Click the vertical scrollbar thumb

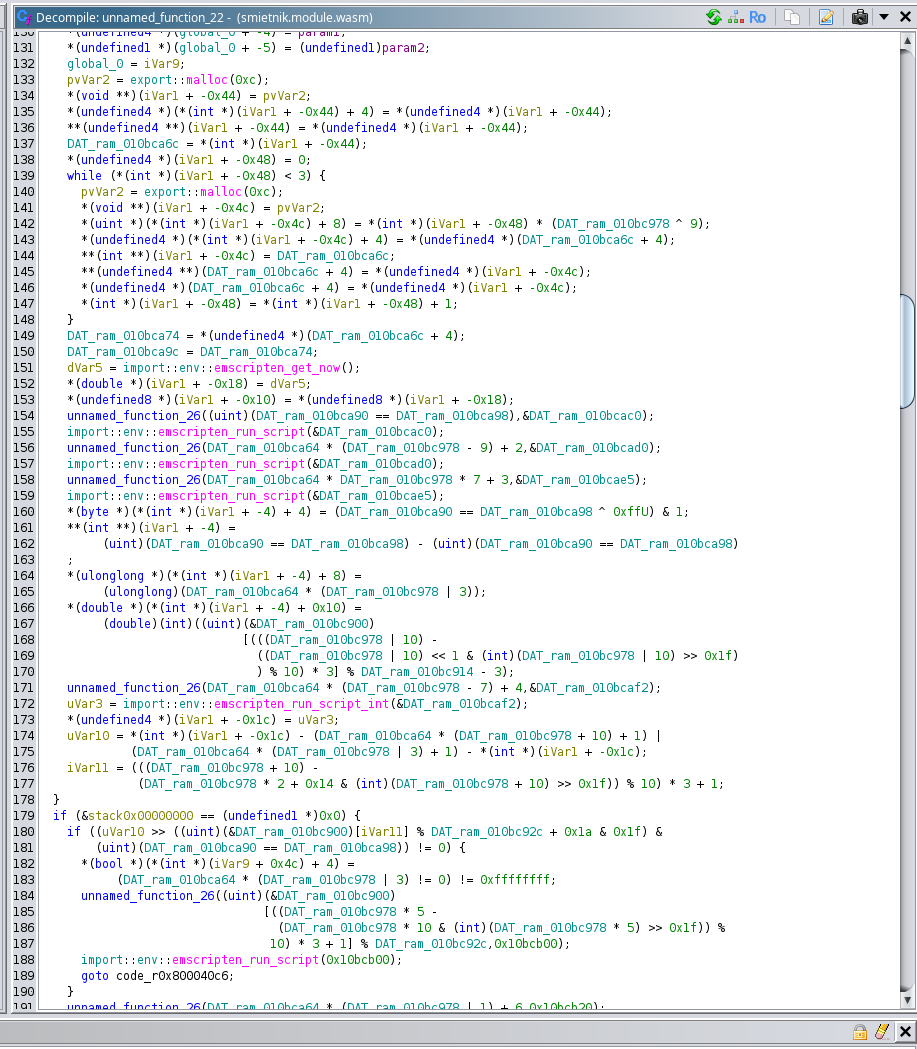(908, 351)
